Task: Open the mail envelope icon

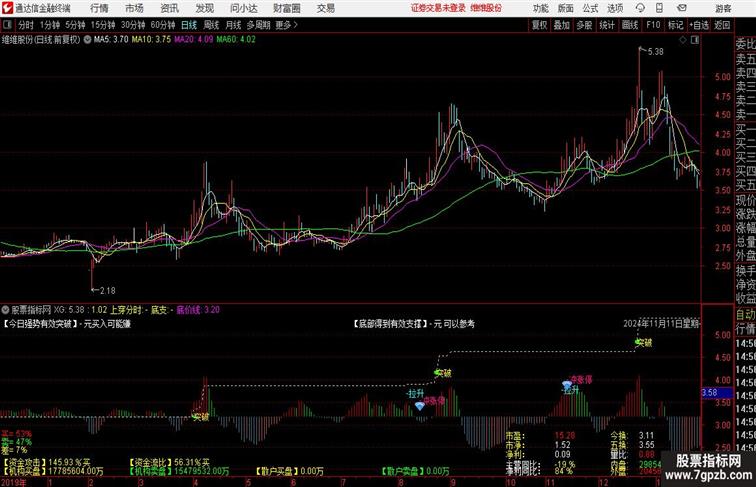Action: pyautogui.click(x=682, y=8)
